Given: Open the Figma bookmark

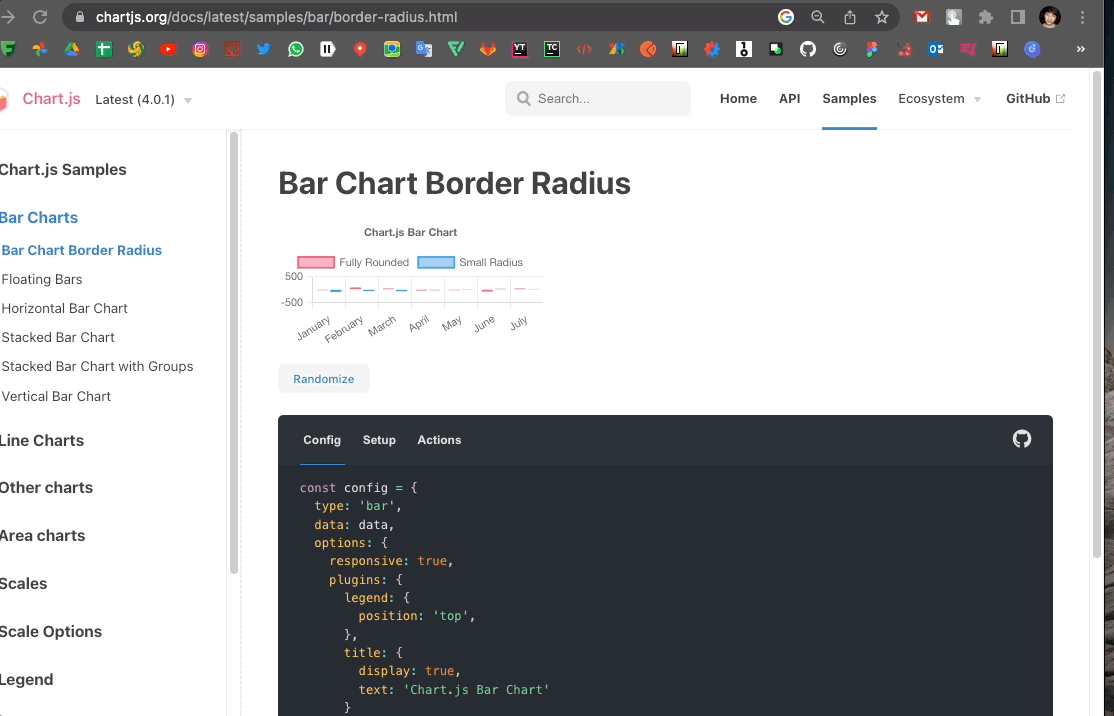Looking at the screenshot, I should 872,49.
